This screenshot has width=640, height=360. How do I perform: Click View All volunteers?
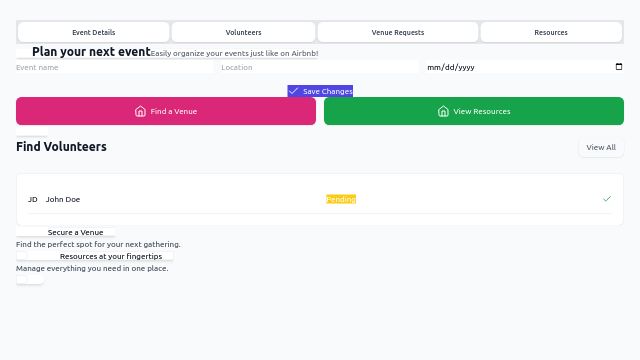tap(601, 147)
